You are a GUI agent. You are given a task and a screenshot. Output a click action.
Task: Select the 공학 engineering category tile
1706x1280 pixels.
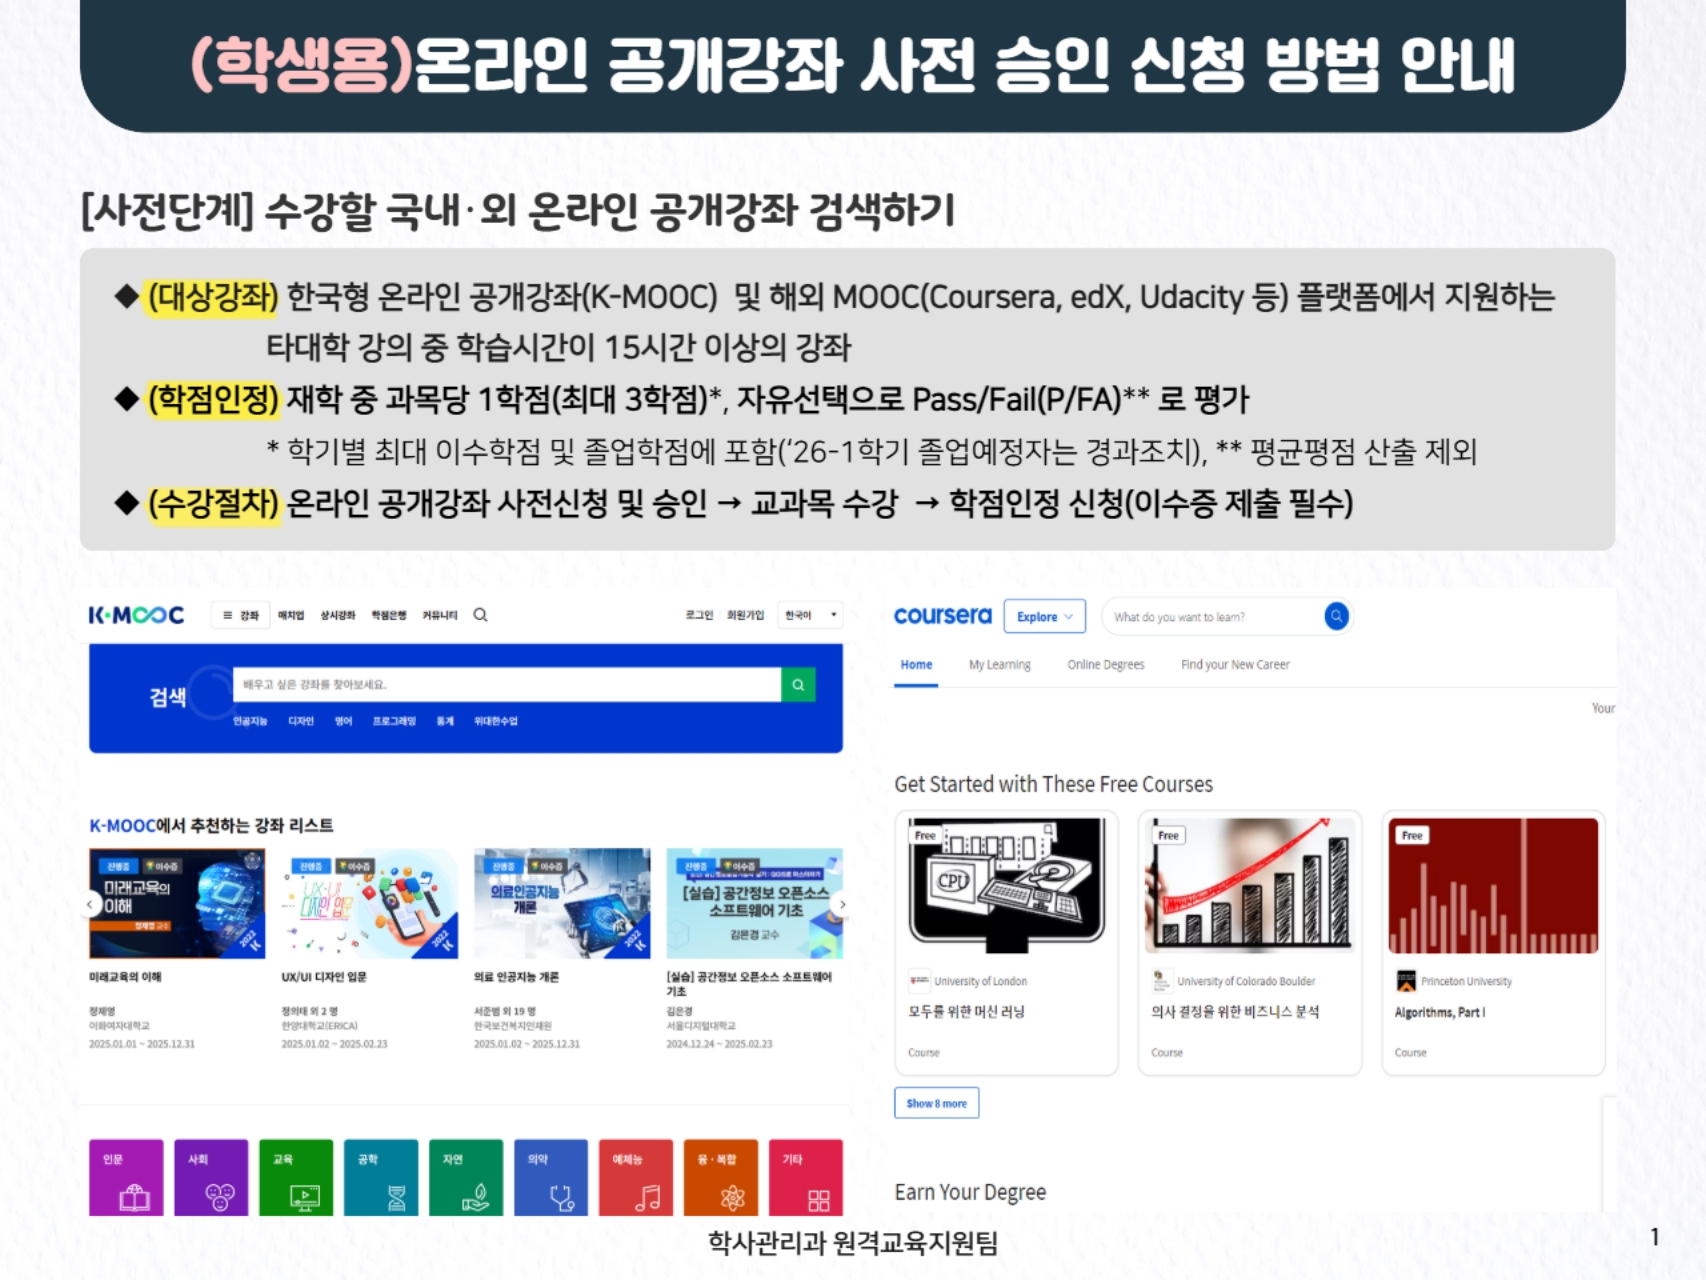(x=381, y=1177)
